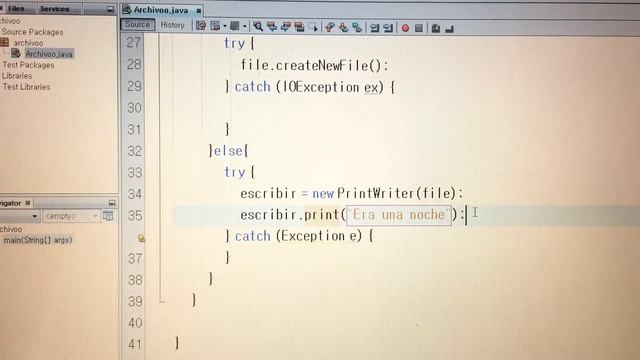
Task: Click line number 41 in the gutter
Action: click(136, 344)
